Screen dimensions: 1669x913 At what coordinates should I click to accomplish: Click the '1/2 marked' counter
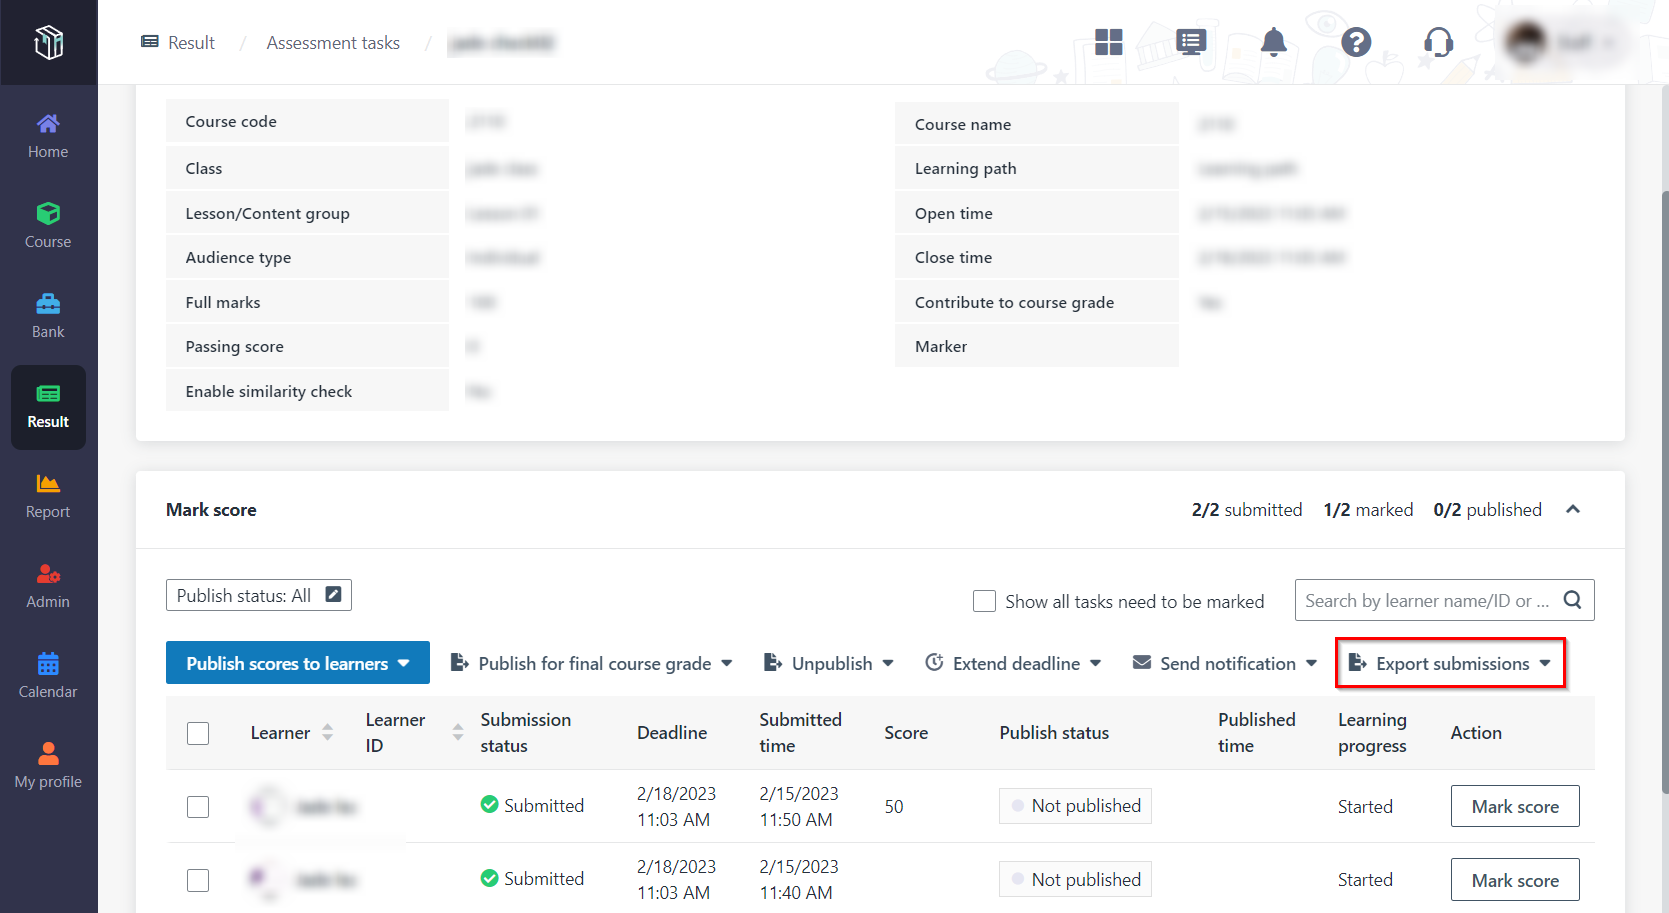[1368, 509]
